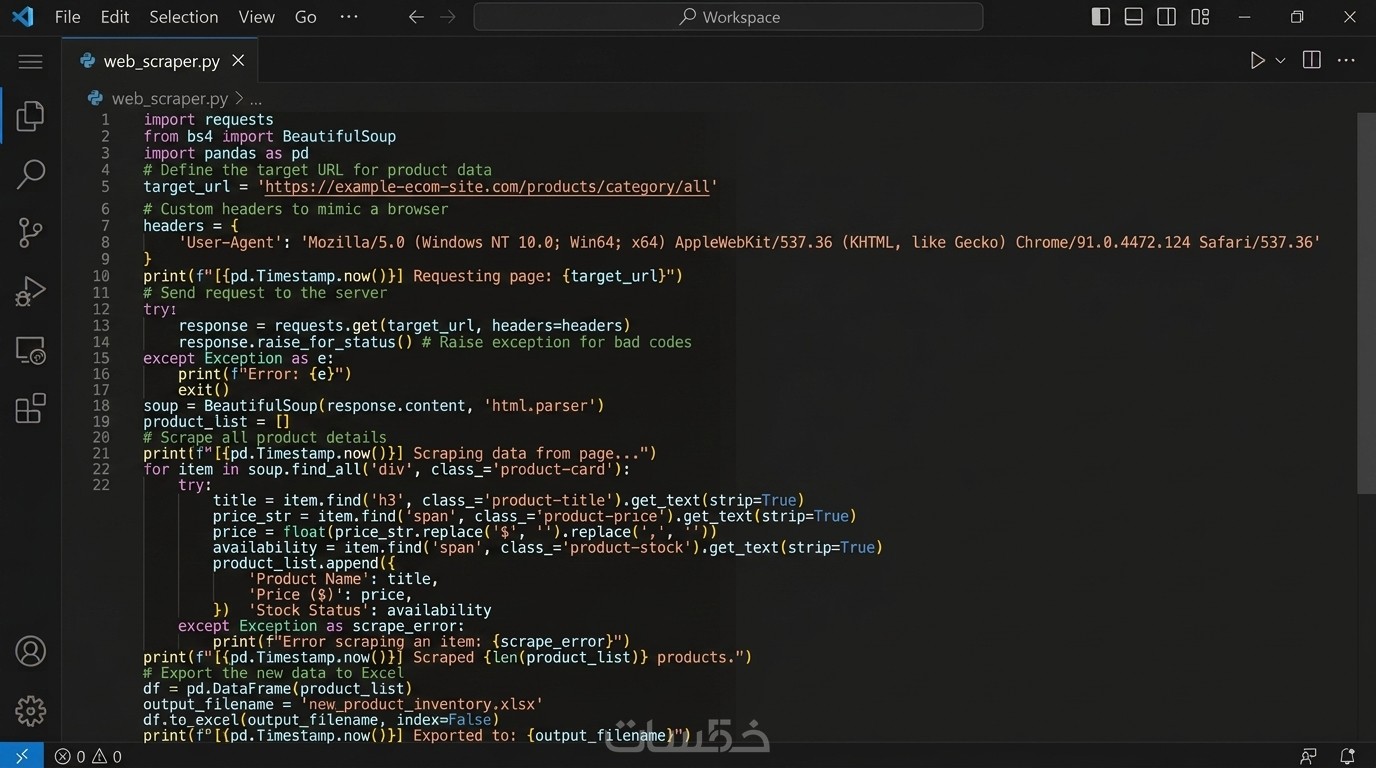Click the vertical editor scrollbar thumb
The image size is (1376, 768).
(1366, 302)
